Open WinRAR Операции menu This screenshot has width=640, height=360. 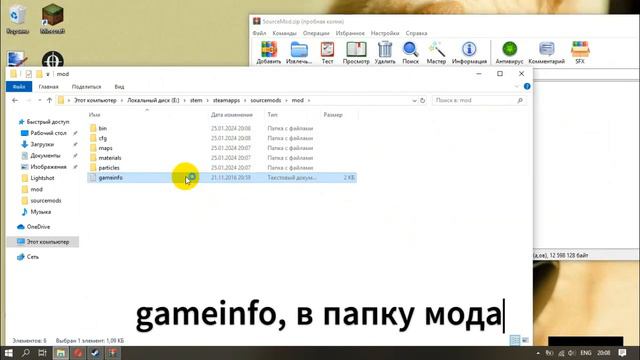click(x=316, y=33)
